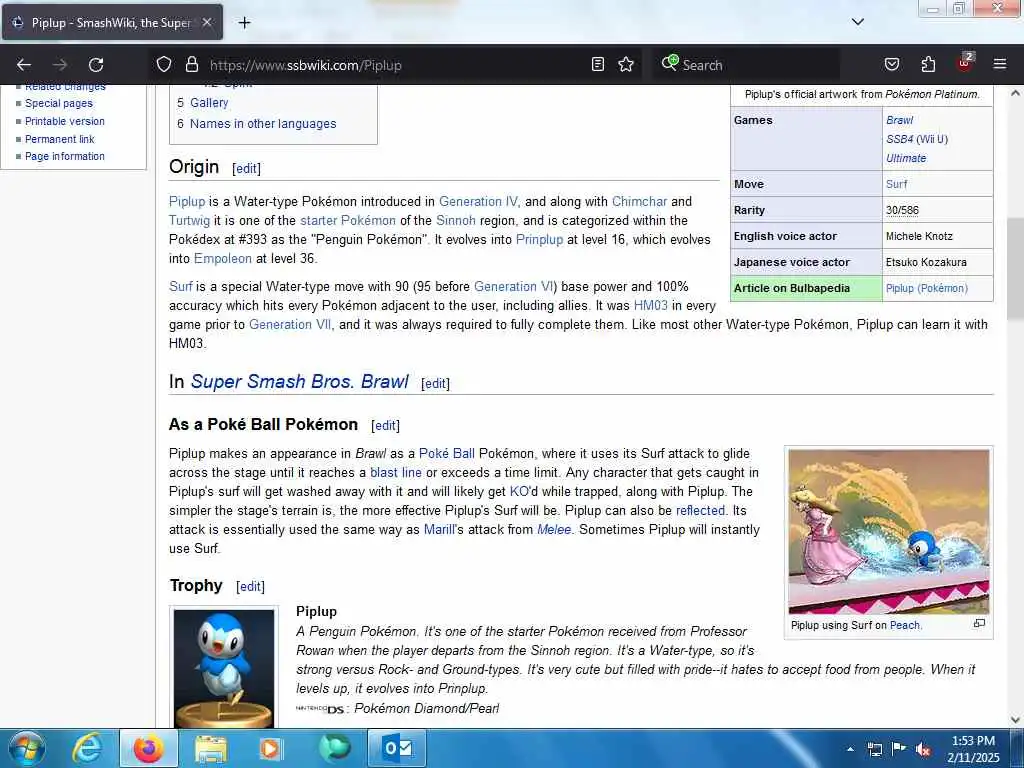The height and width of the screenshot is (768, 1024).
Task: Click the address bar URL
Action: tap(306, 65)
